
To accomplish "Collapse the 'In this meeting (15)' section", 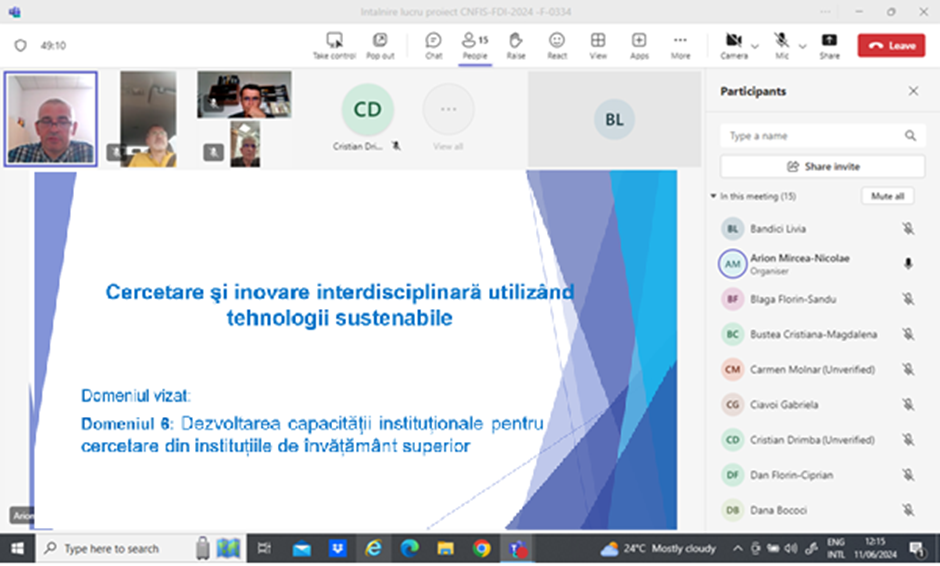I will coord(713,197).
